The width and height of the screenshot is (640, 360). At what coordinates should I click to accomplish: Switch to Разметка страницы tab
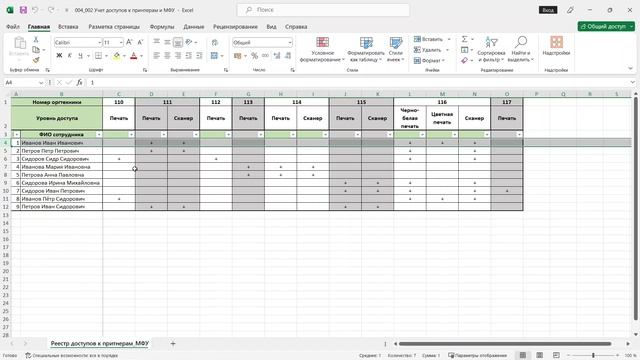click(x=114, y=27)
